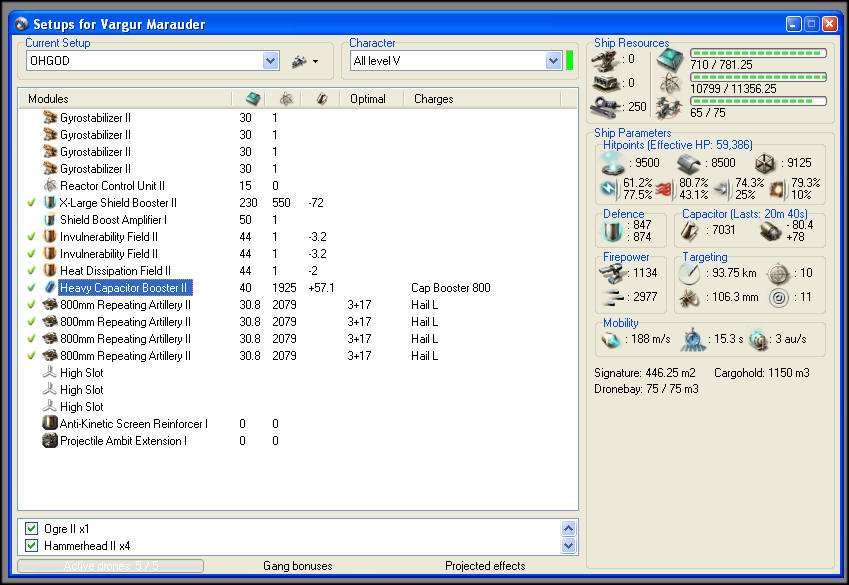Click the CPU column header icon
Image resolution: width=849 pixels, height=585 pixels.
(x=252, y=99)
